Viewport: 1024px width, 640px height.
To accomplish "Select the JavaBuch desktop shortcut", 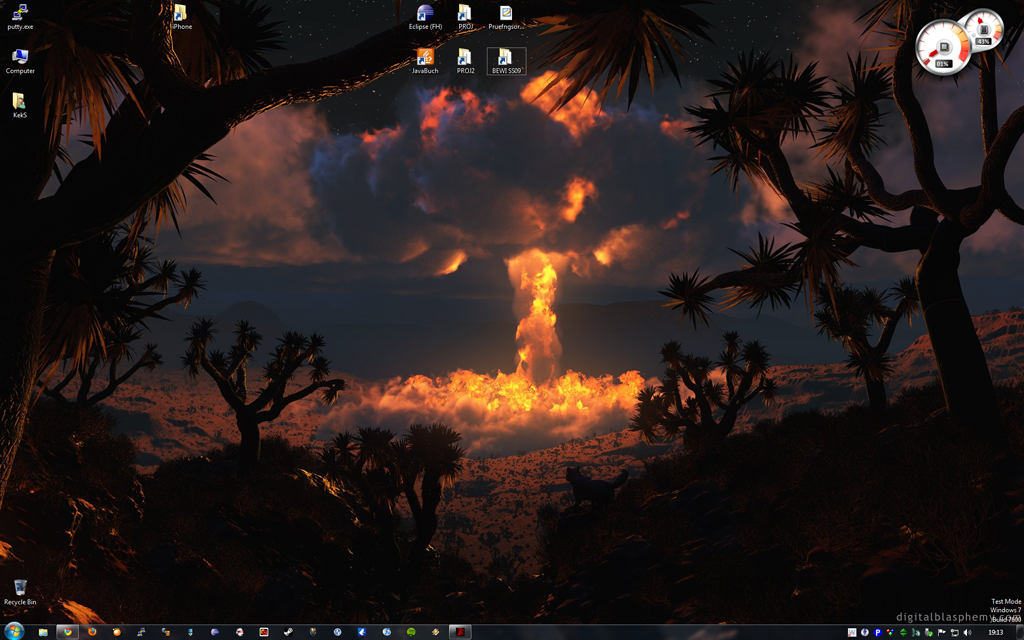I will click(x=425, y=59).
